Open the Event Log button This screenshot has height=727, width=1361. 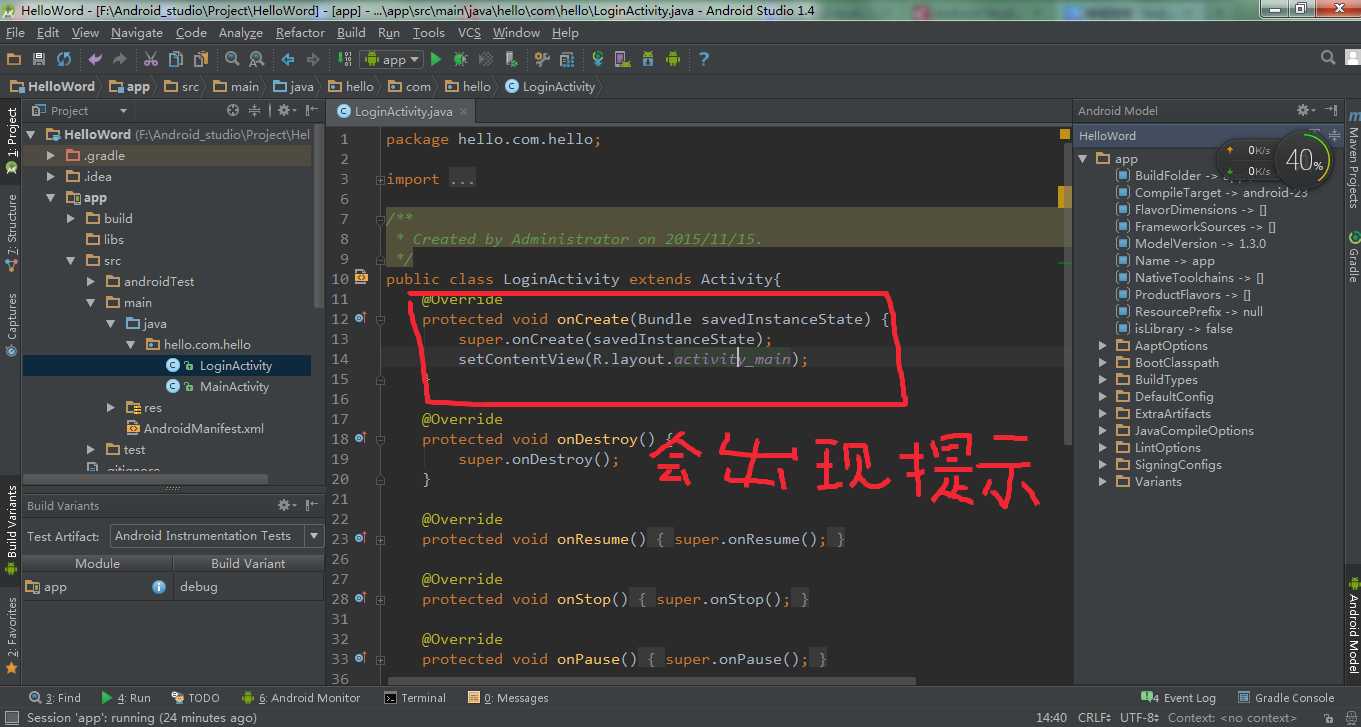tap(1178, 698)
